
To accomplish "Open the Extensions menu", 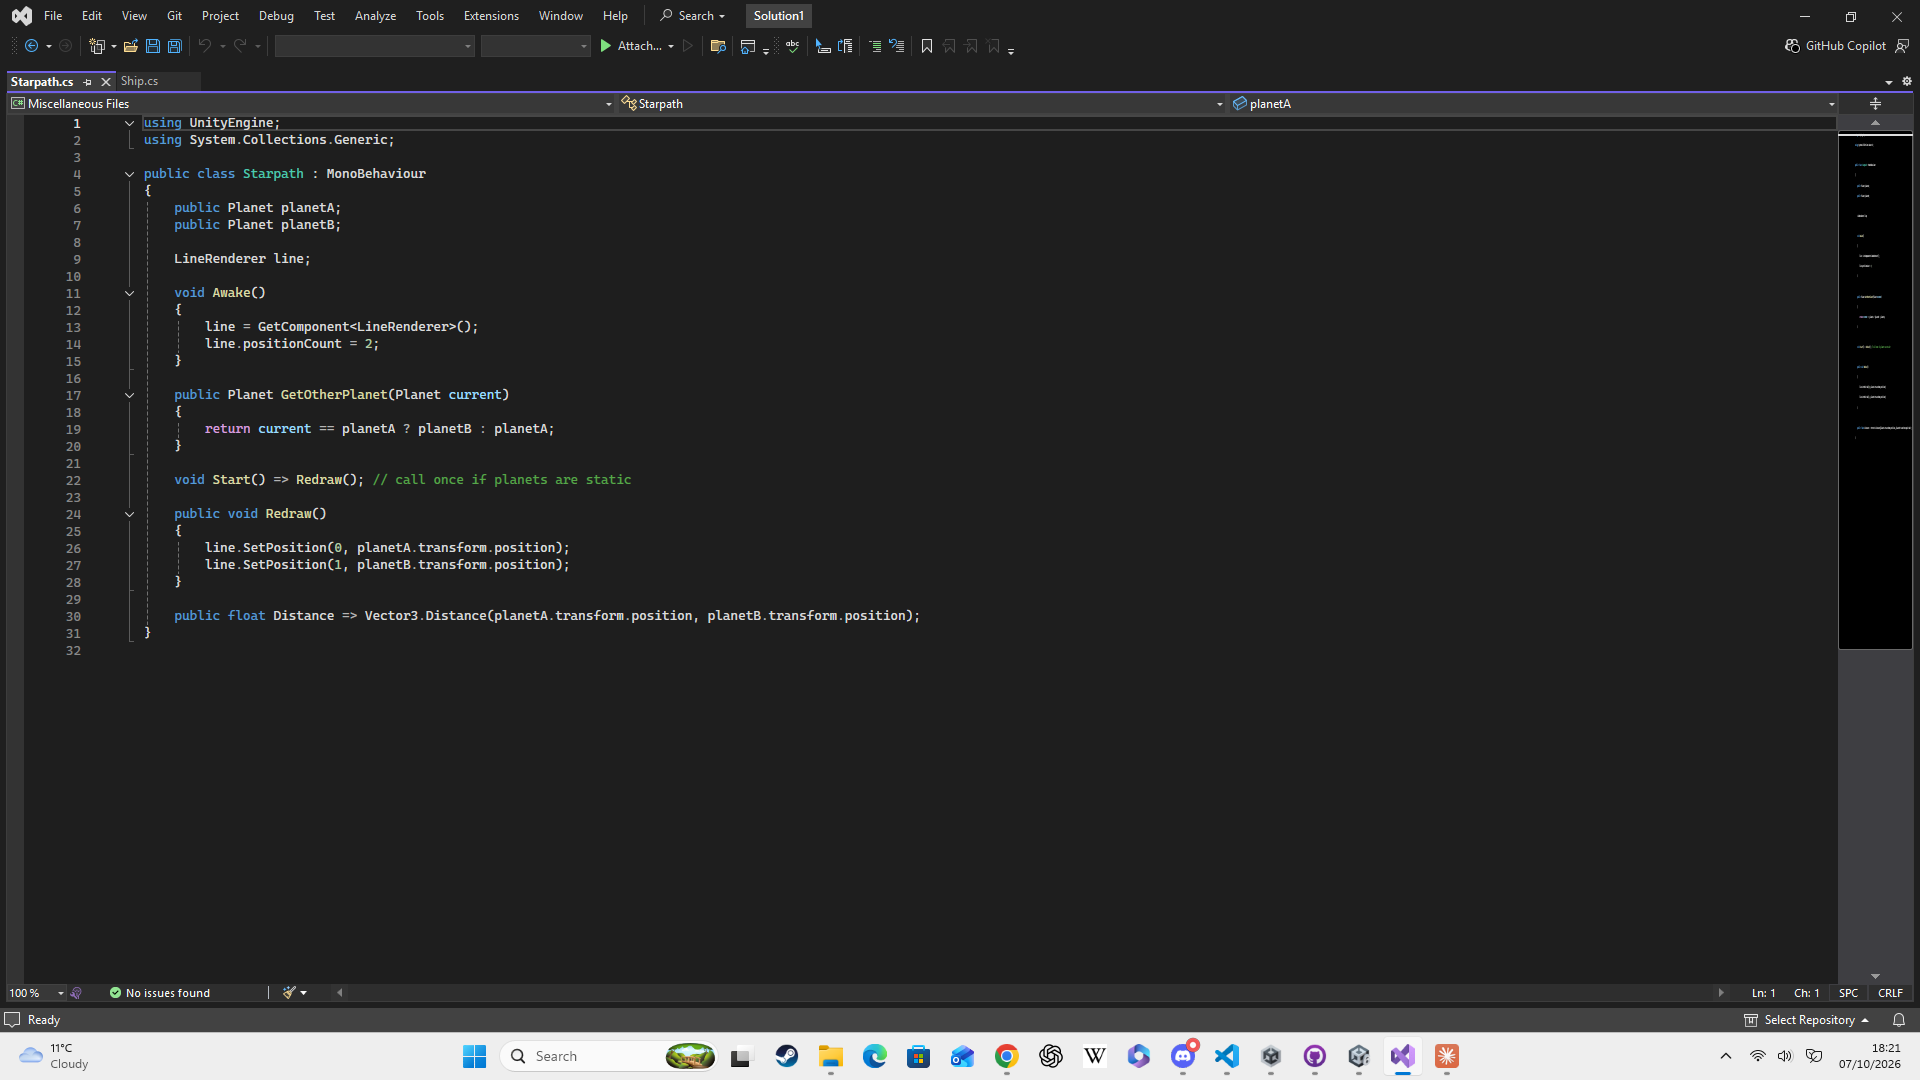I will click(491, 16).
